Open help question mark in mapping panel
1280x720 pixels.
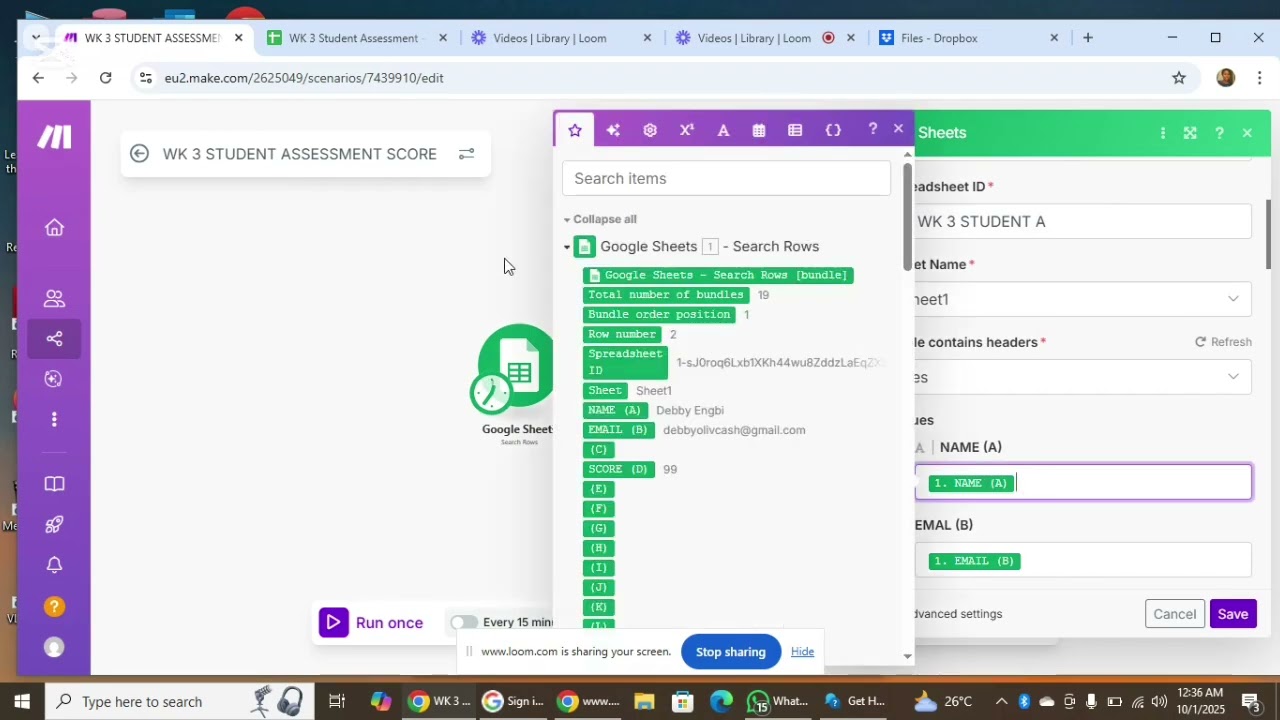873,129
